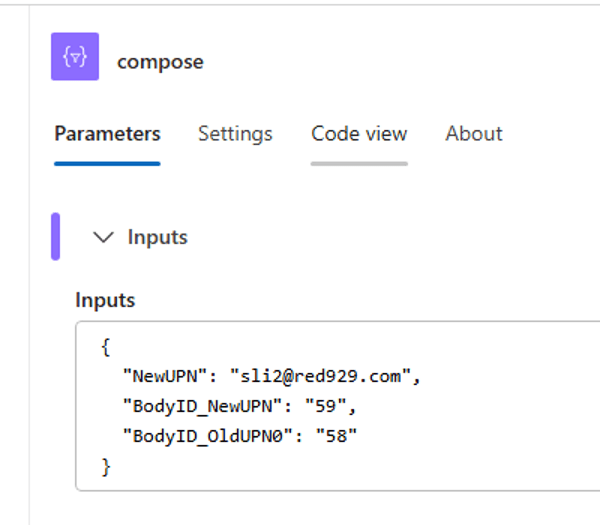Image resolution: width=600 pixels, height=525 pixels.
Task: Place cursor on "BodyID_OldUPN0" key
Action: (x=208, y=436)
